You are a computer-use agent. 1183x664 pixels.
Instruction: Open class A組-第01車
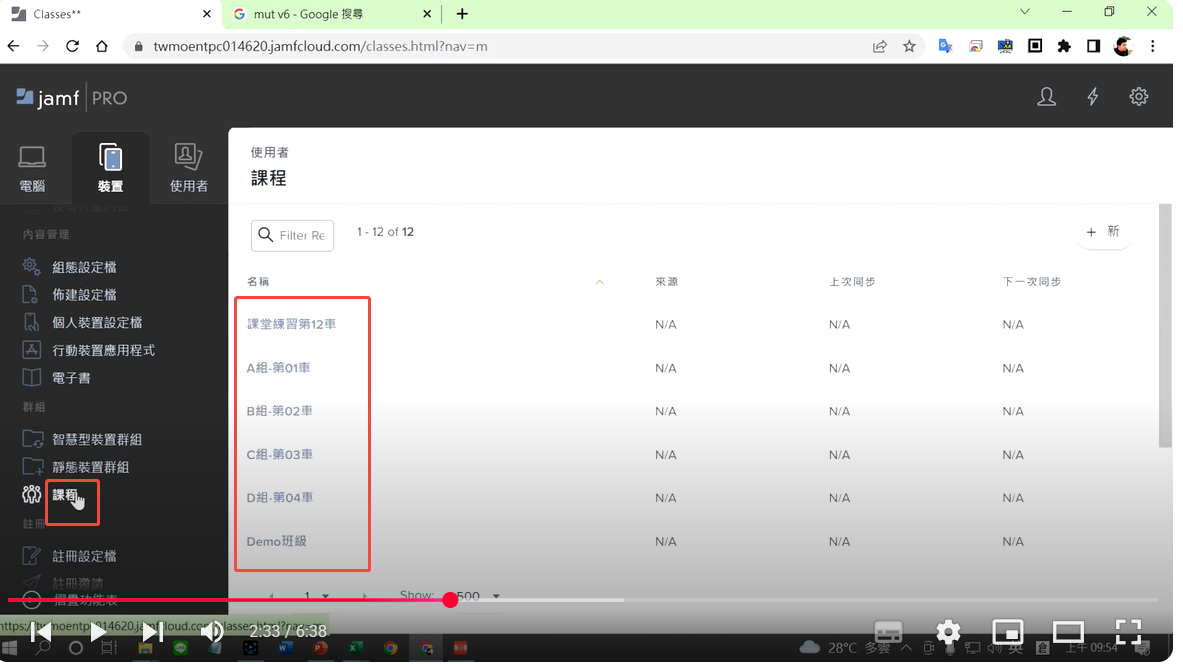click(x=278, y=368)
